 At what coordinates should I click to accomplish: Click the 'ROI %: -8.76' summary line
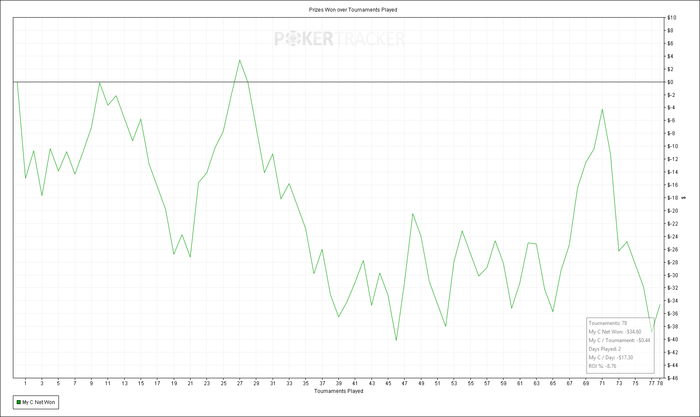click(602, 366)
